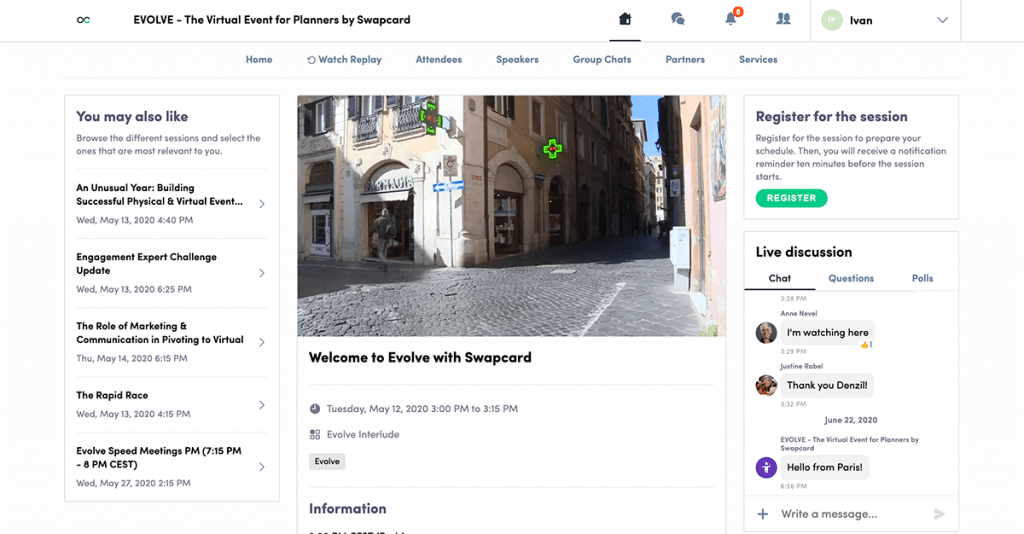Viewport: 1024px width, 534px height.
Task: Click the 'Thank you Denzil!' chat message
Action: coord(827,385)
